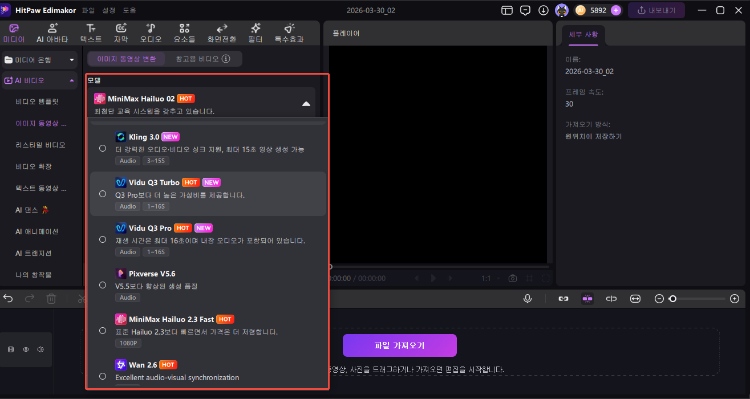Click the undo arrow icon
Viewport: 750px width, 399px height.
(x=8, y=299)
